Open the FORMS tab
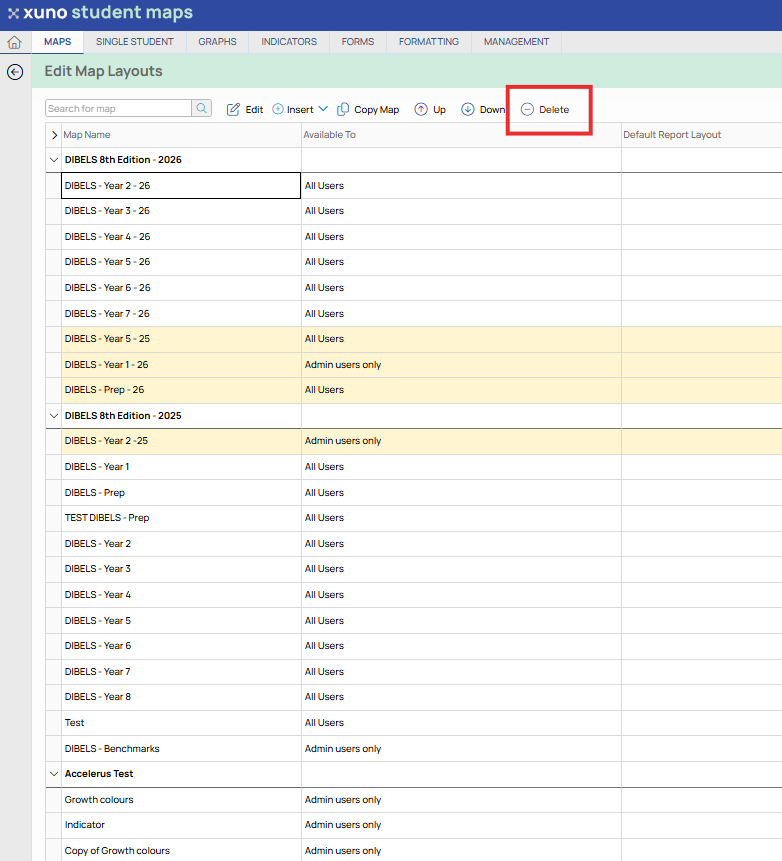This screenshot has height=861, width=782. coord(358,42)
